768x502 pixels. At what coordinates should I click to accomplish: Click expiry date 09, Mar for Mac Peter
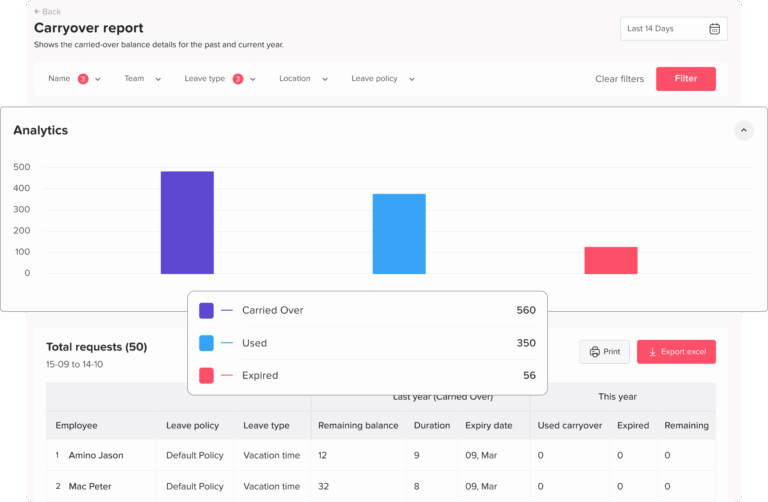[x=481, y=486]
